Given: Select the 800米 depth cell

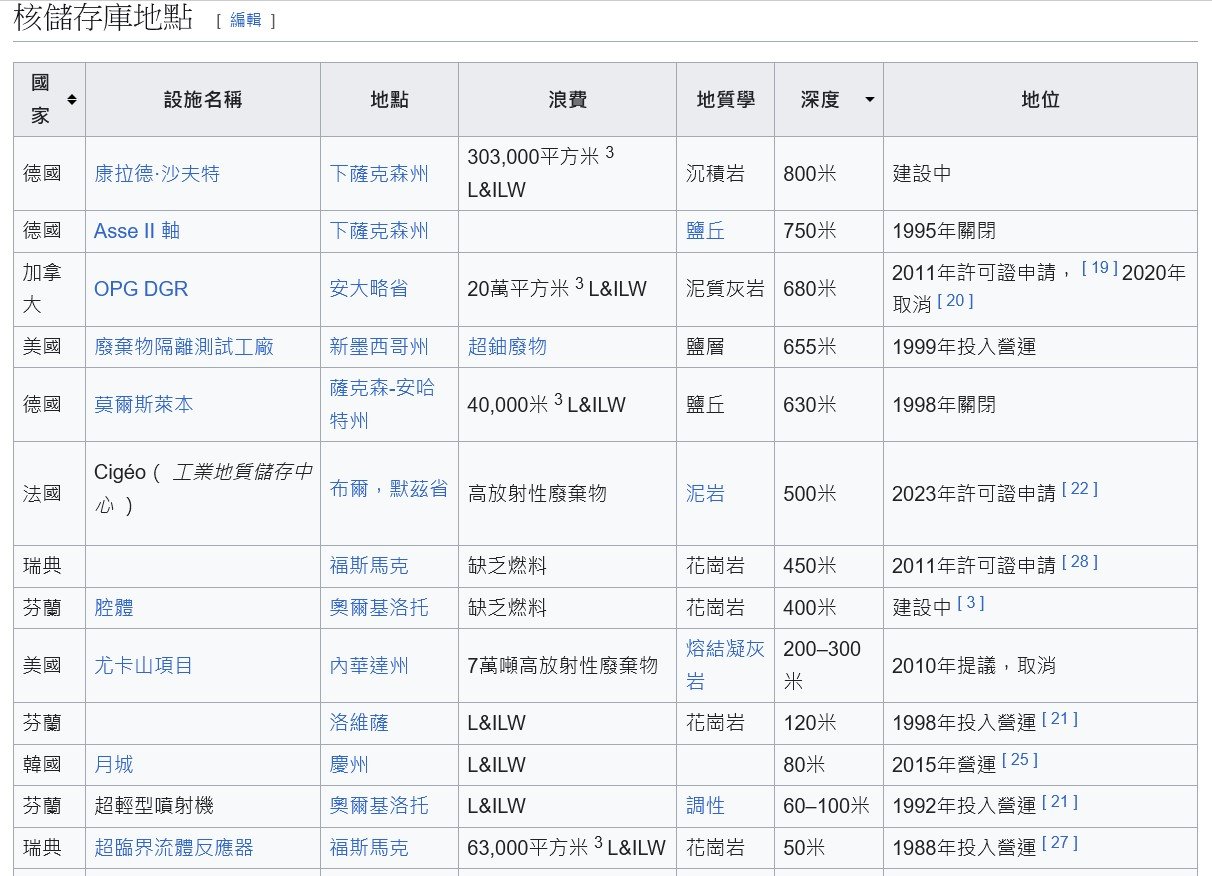Looking at the screenshot, I should coord(829,174).
